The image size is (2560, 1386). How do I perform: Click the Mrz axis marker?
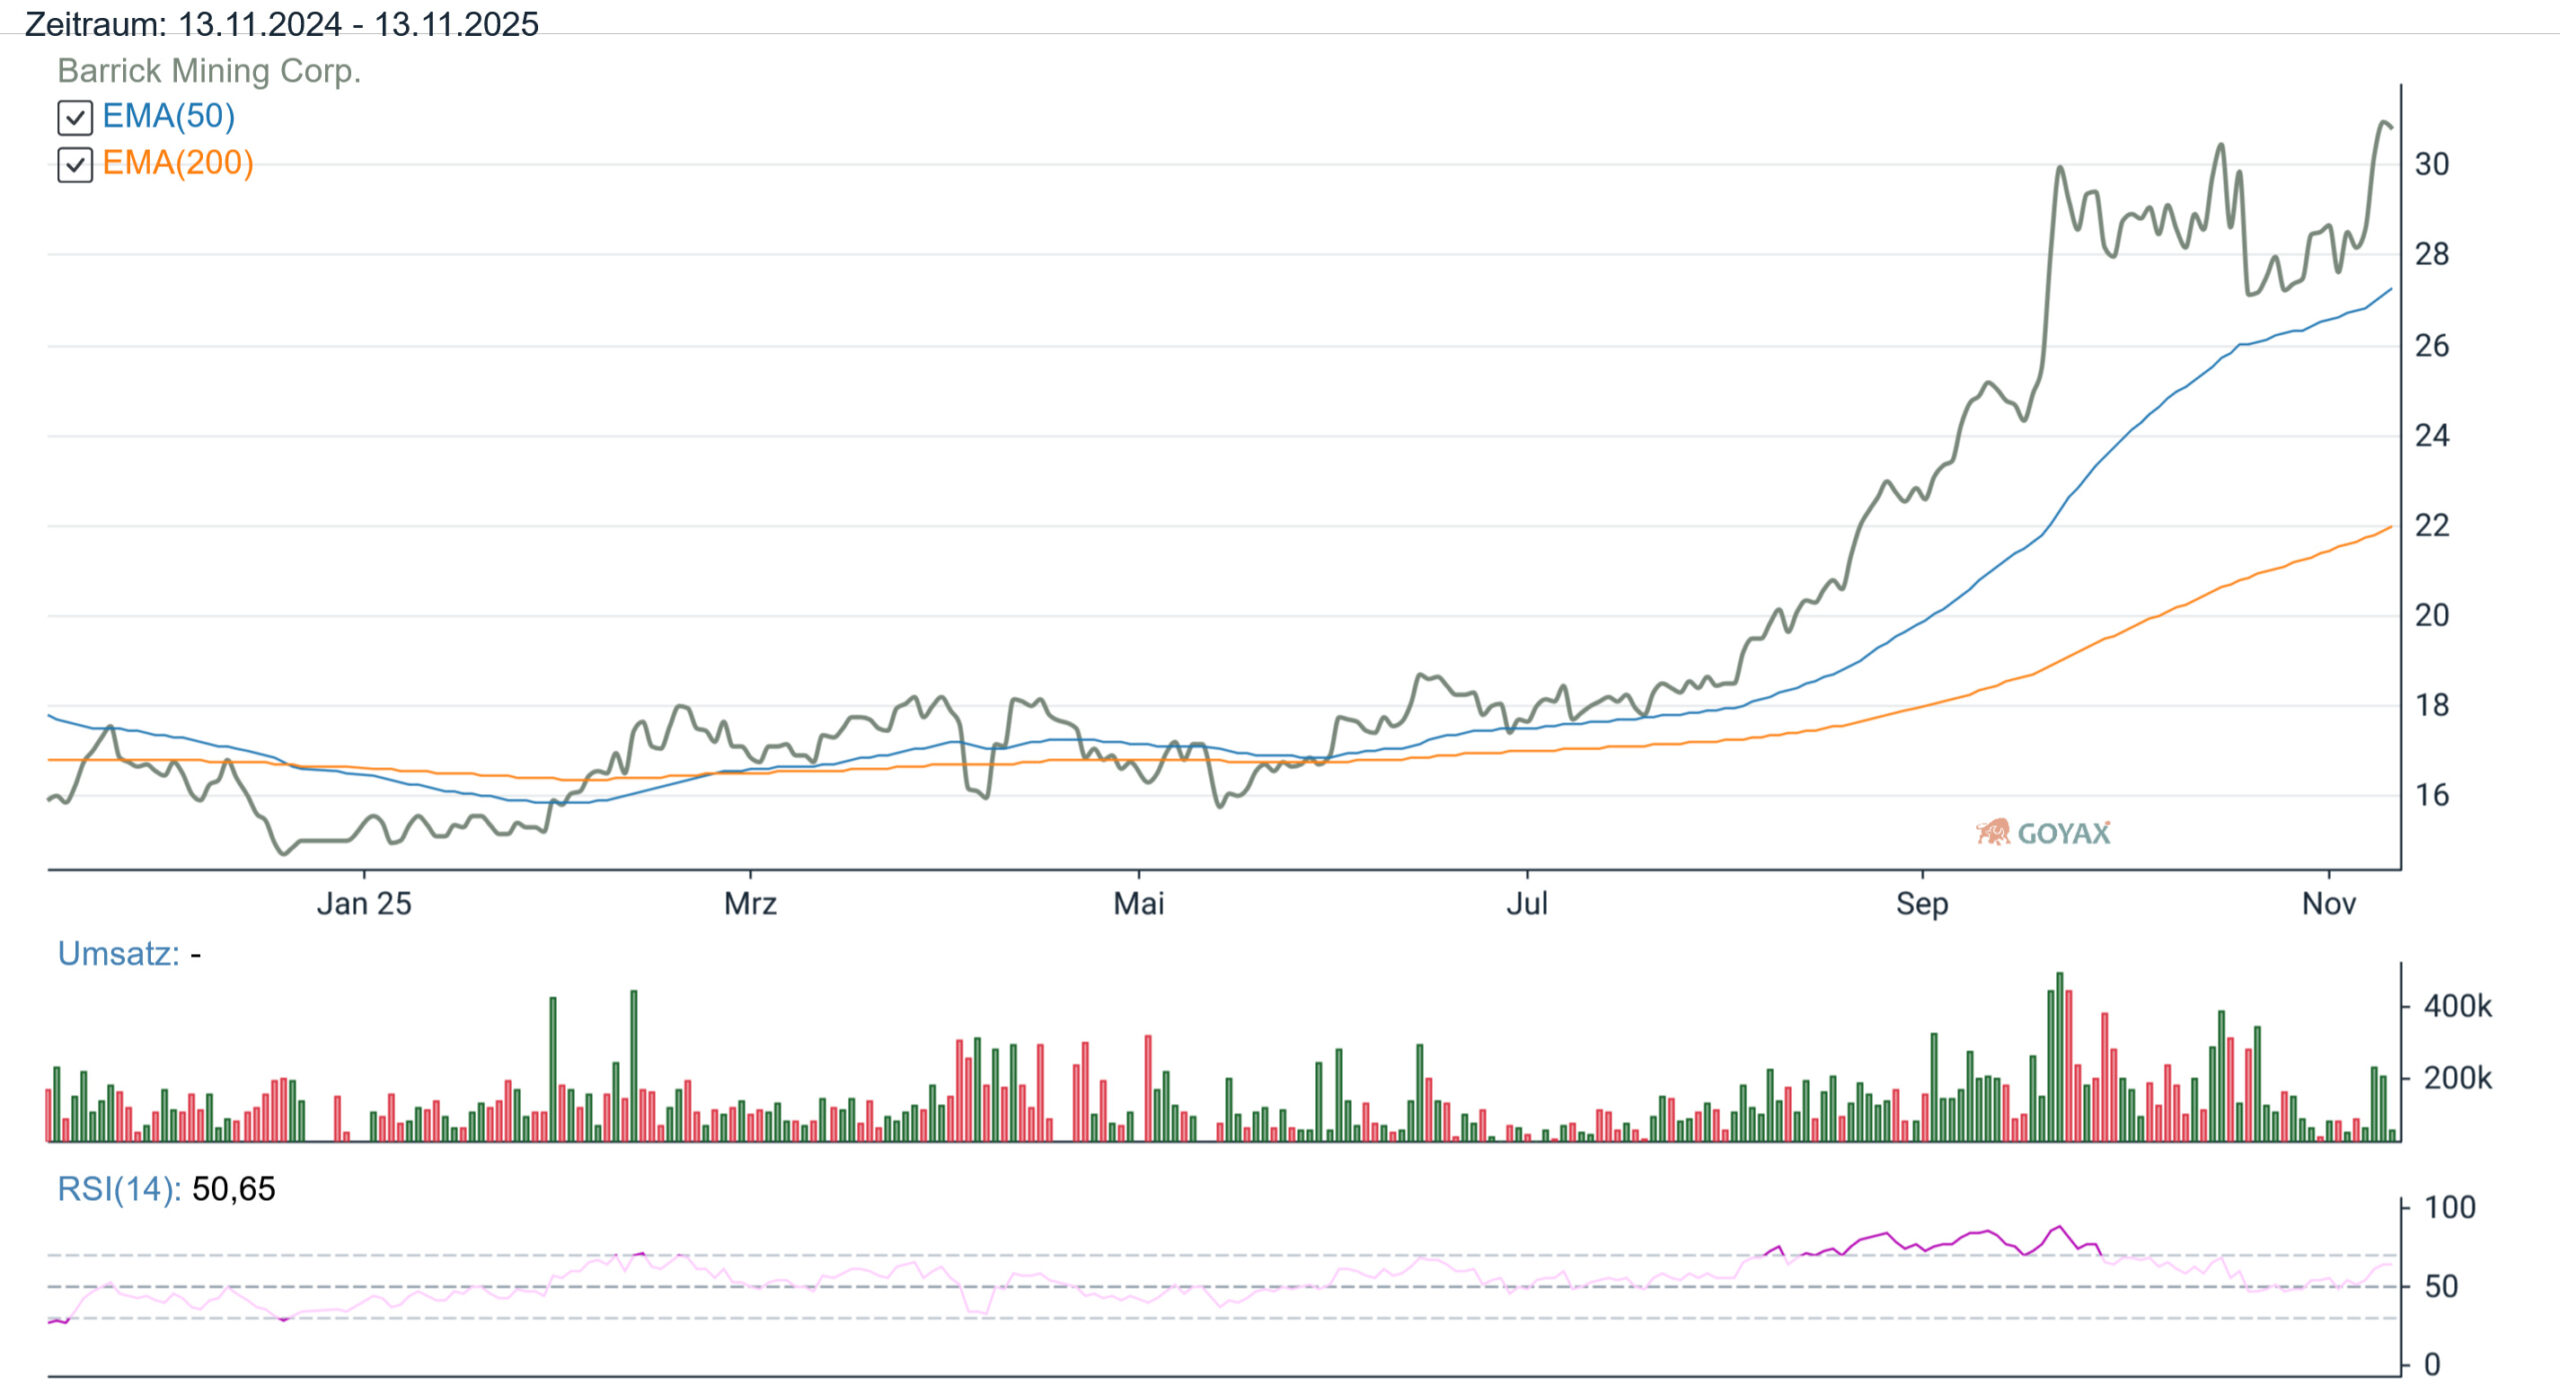click(750, 904)
